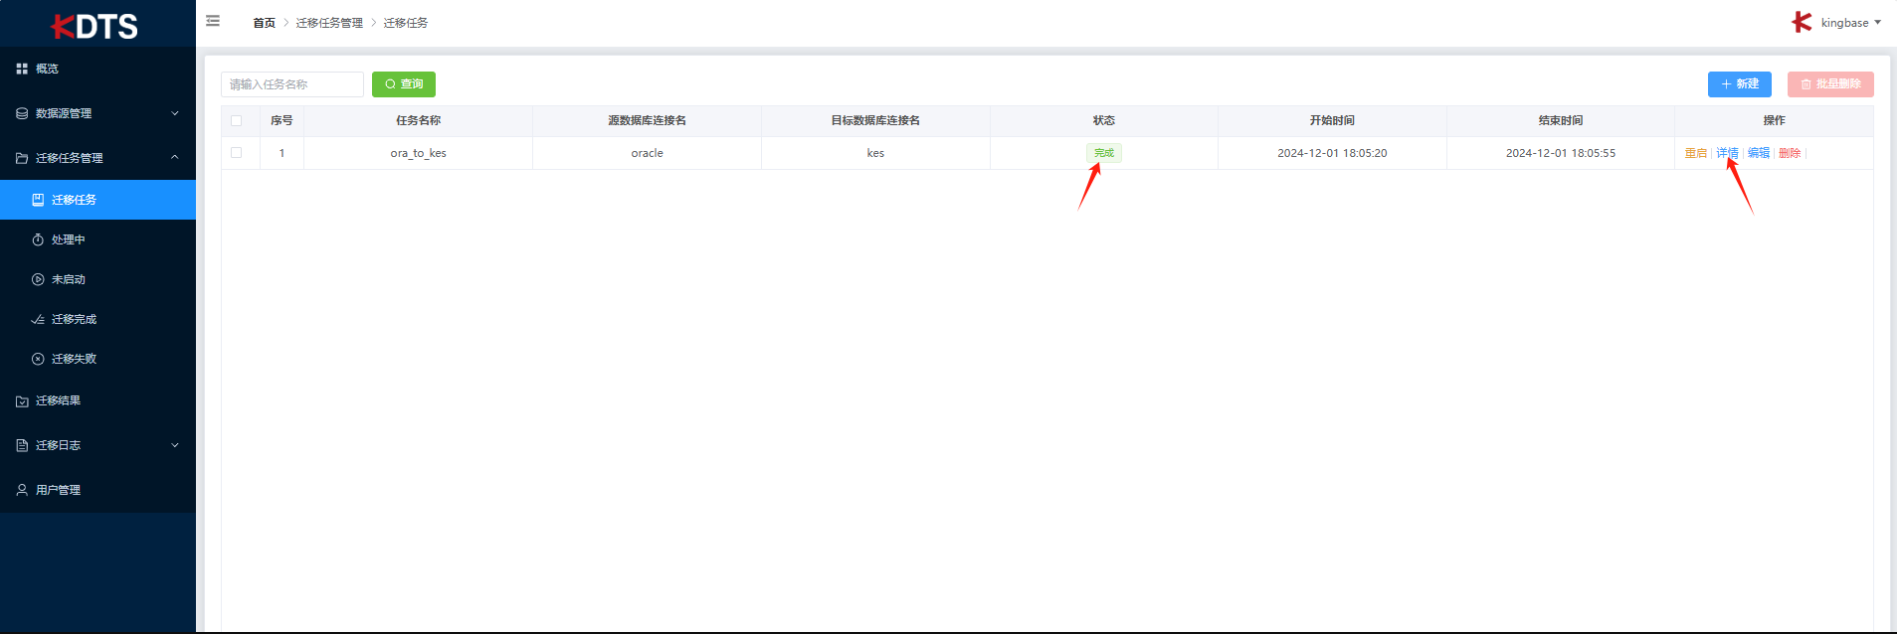Click the Kingbase avatar logo icon
The width and height of the screenshot is (1897, 634).
pyautogui.click(x=1801, y=22)
